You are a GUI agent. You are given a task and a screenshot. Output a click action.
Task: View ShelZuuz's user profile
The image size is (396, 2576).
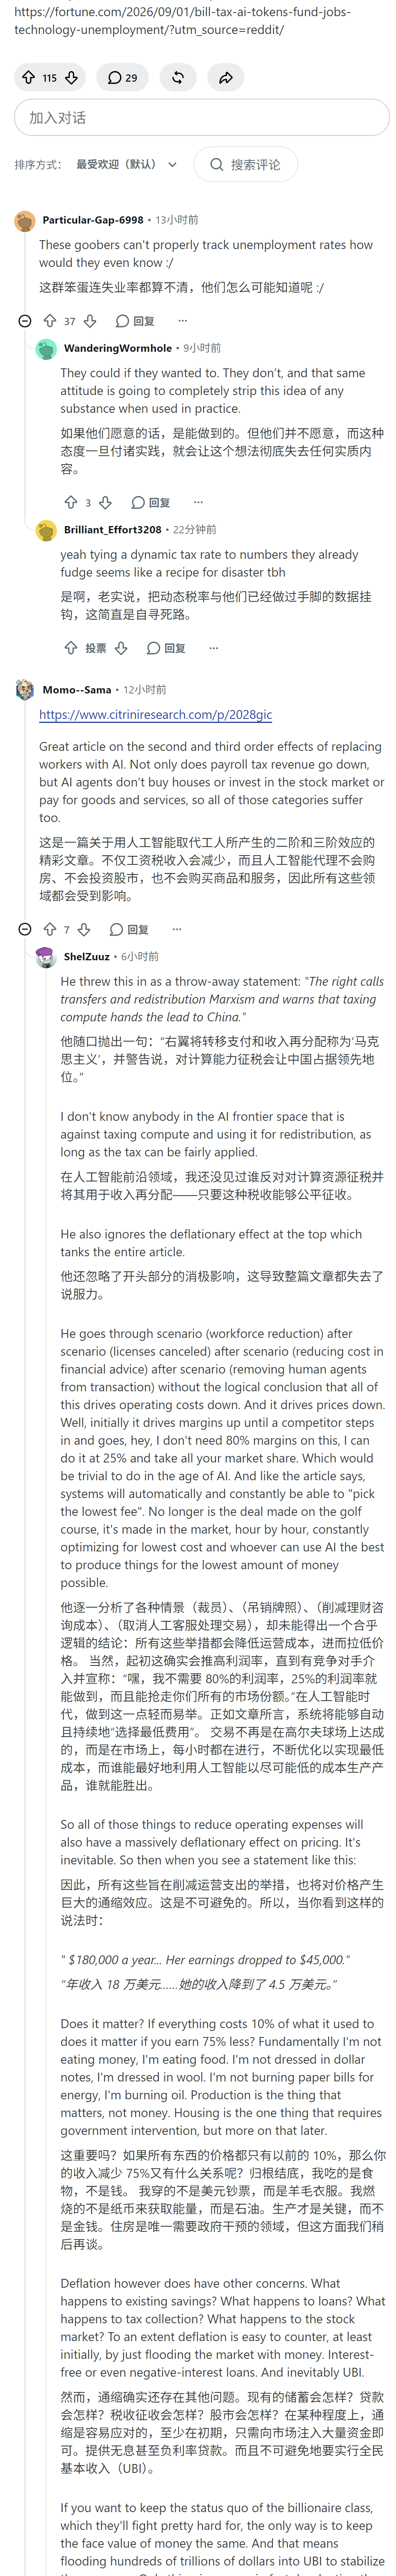(x=86, y=956)
